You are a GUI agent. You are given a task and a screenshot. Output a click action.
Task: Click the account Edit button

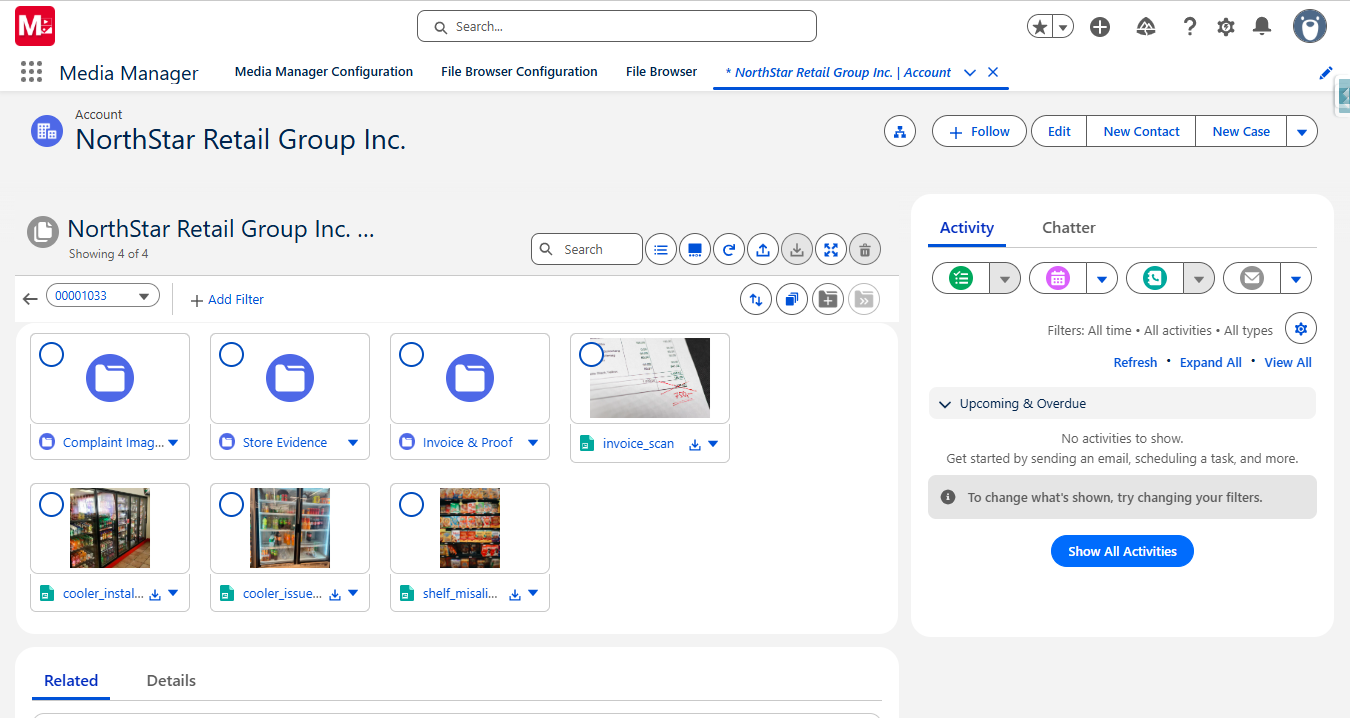pos(1059,131)
